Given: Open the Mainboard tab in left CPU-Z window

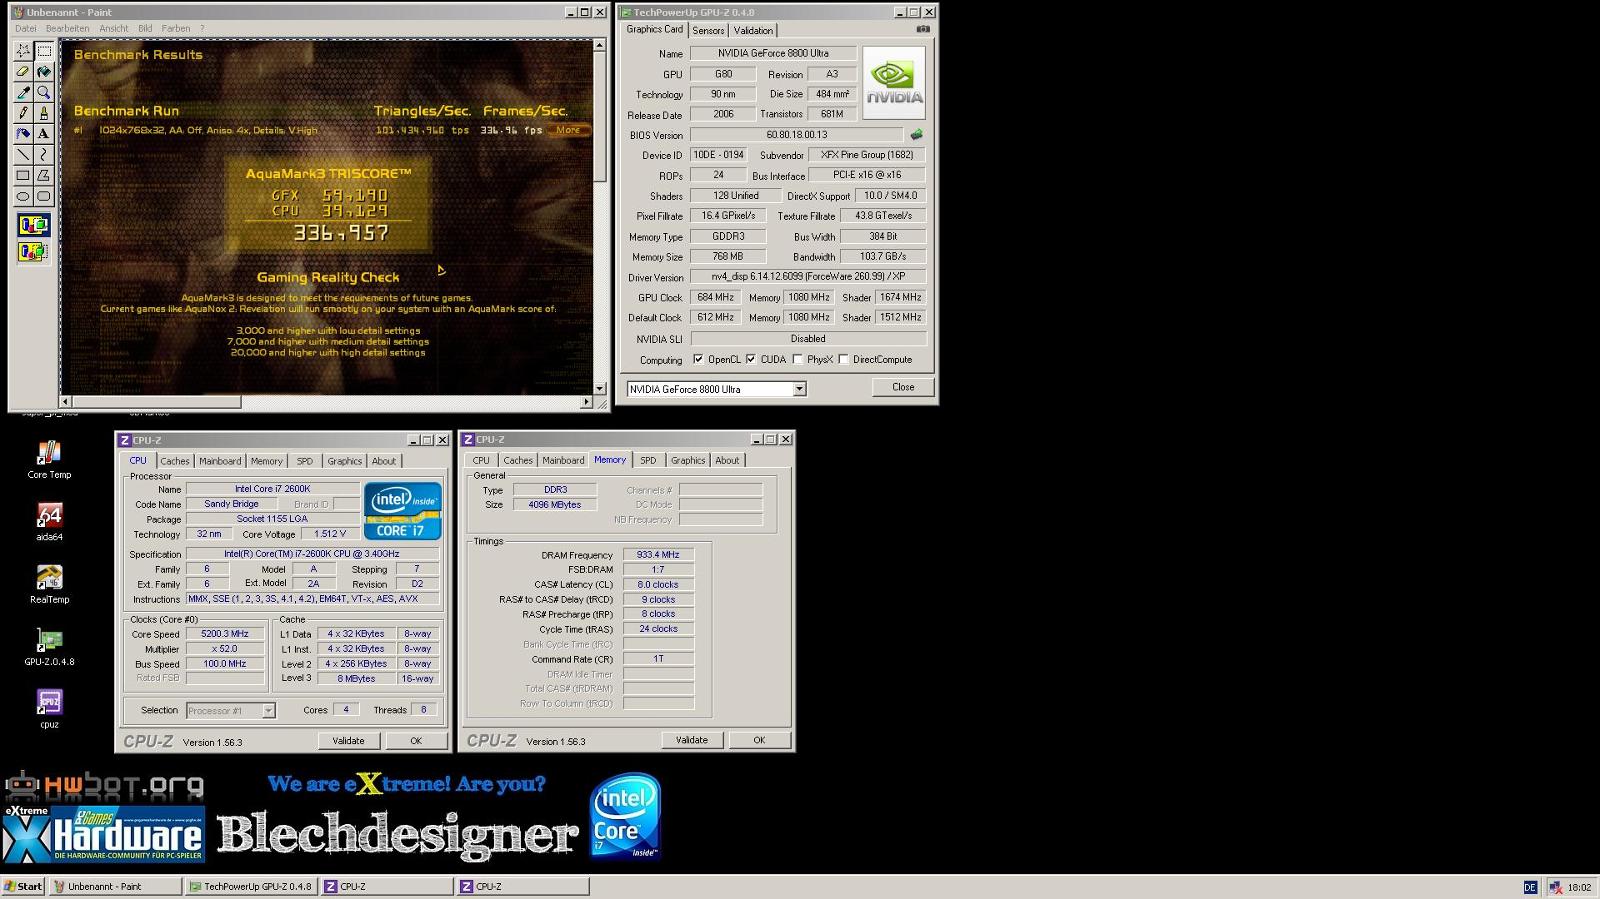Looking at the screenshot, I should click(220, 461).
